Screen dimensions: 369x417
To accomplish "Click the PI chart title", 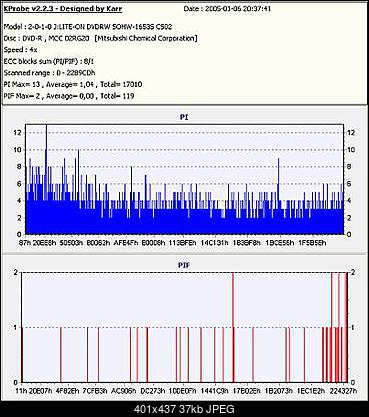I will click(184, 117).
